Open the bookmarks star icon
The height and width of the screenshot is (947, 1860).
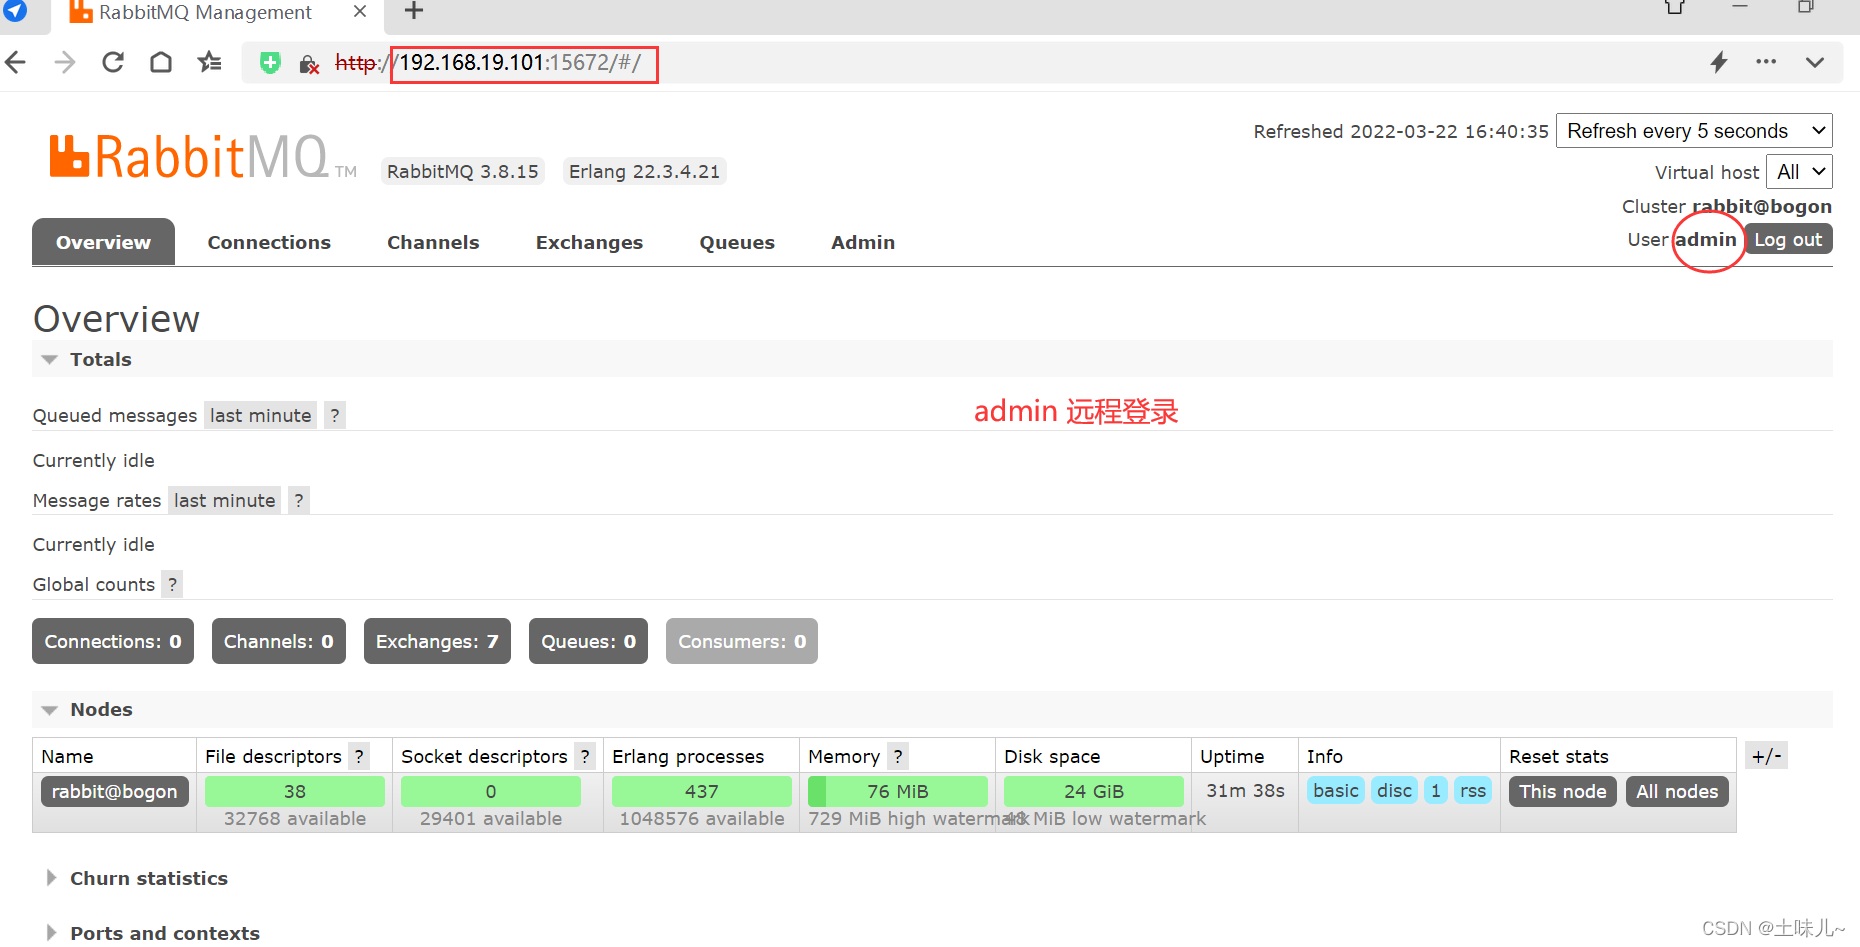[x=210, y=63]
